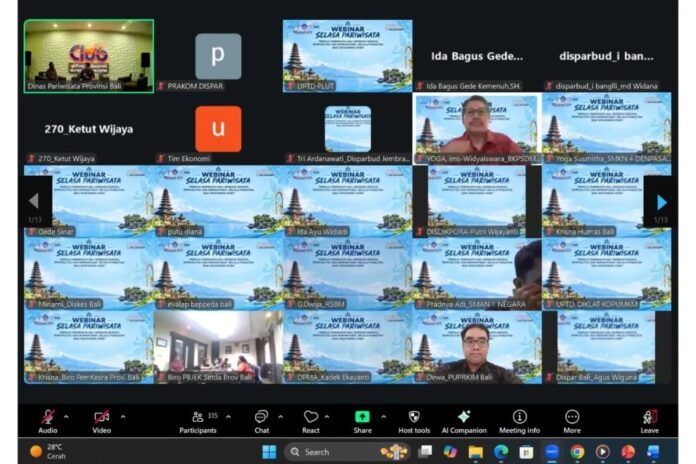Open the weather widget showing 28°C Cerah

tap(48, 452)
